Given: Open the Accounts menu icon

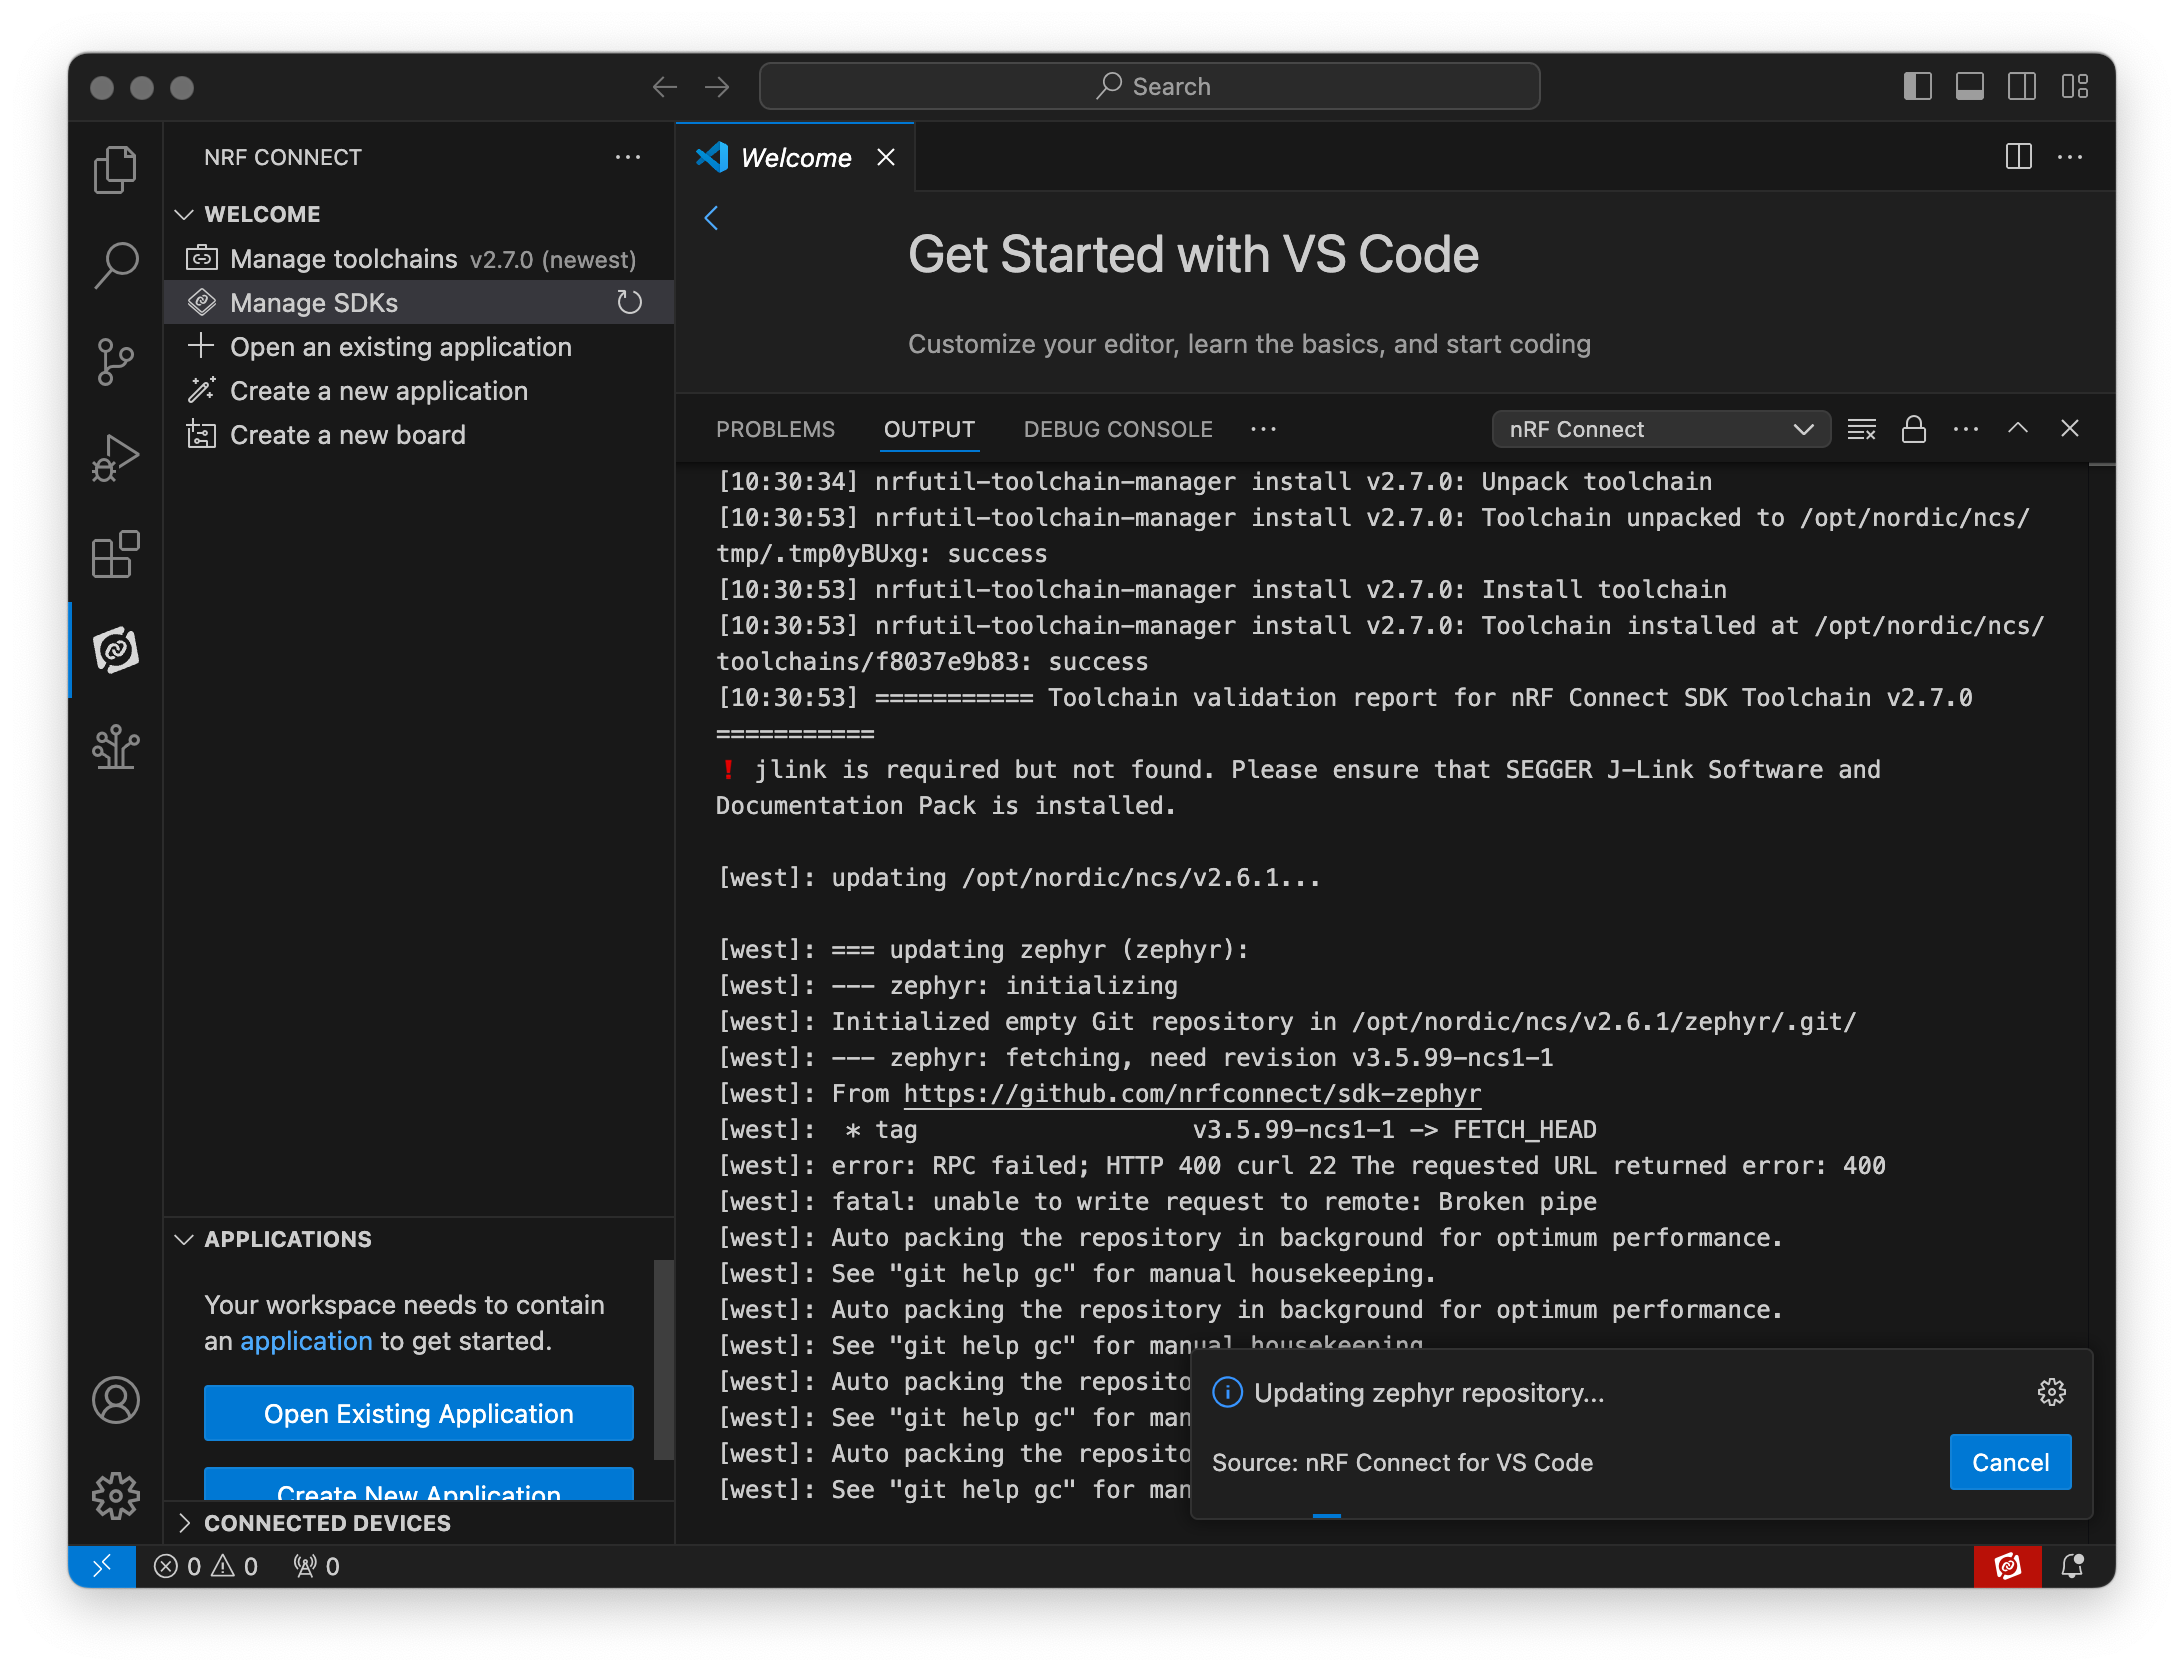Looking at the screenshot, I should [116, 1400].
